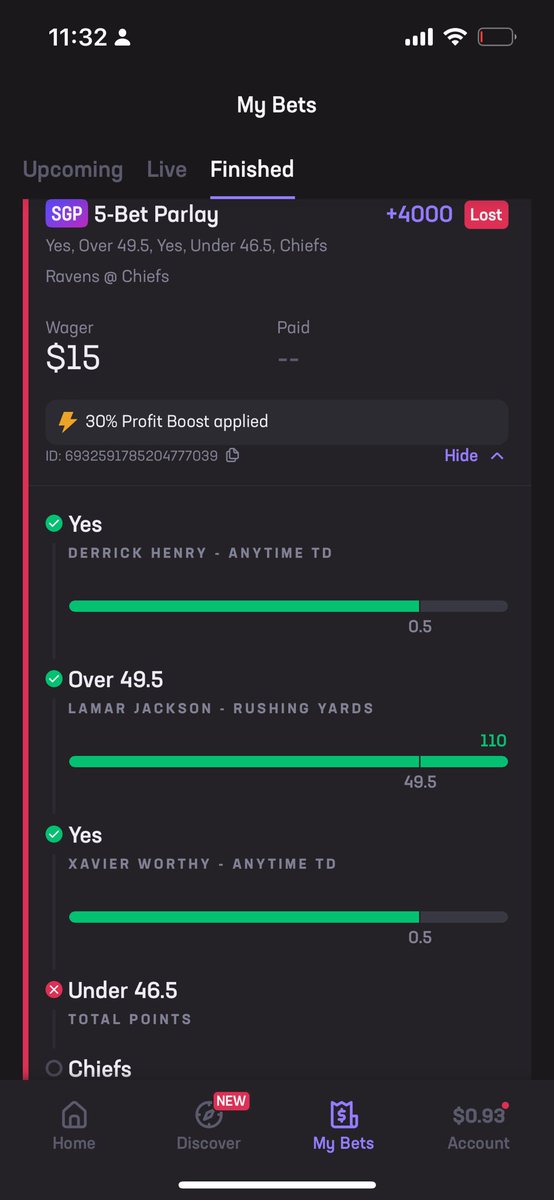Tap the profile icon in status bar

coord(123,38)
